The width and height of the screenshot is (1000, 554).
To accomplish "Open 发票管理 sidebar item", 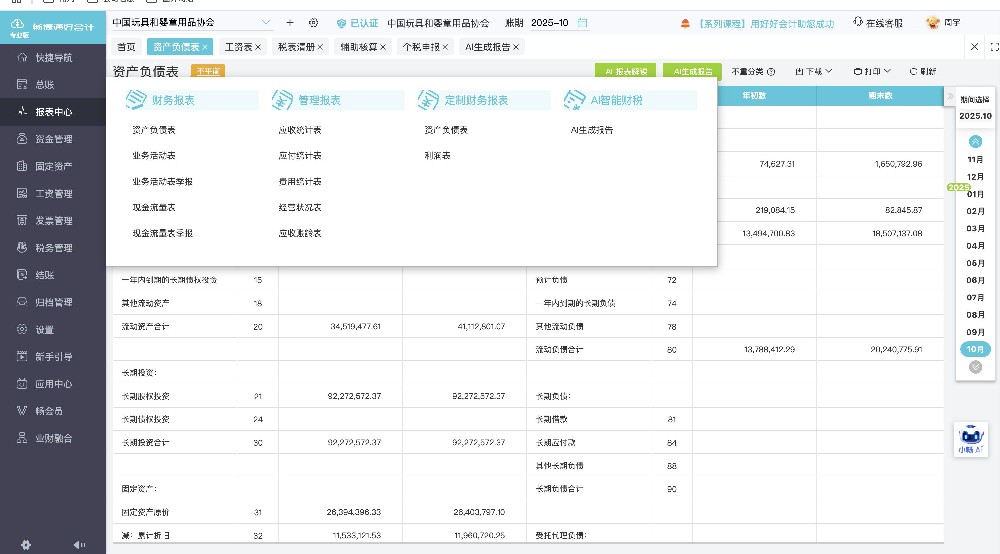I will tap(53, 220).
